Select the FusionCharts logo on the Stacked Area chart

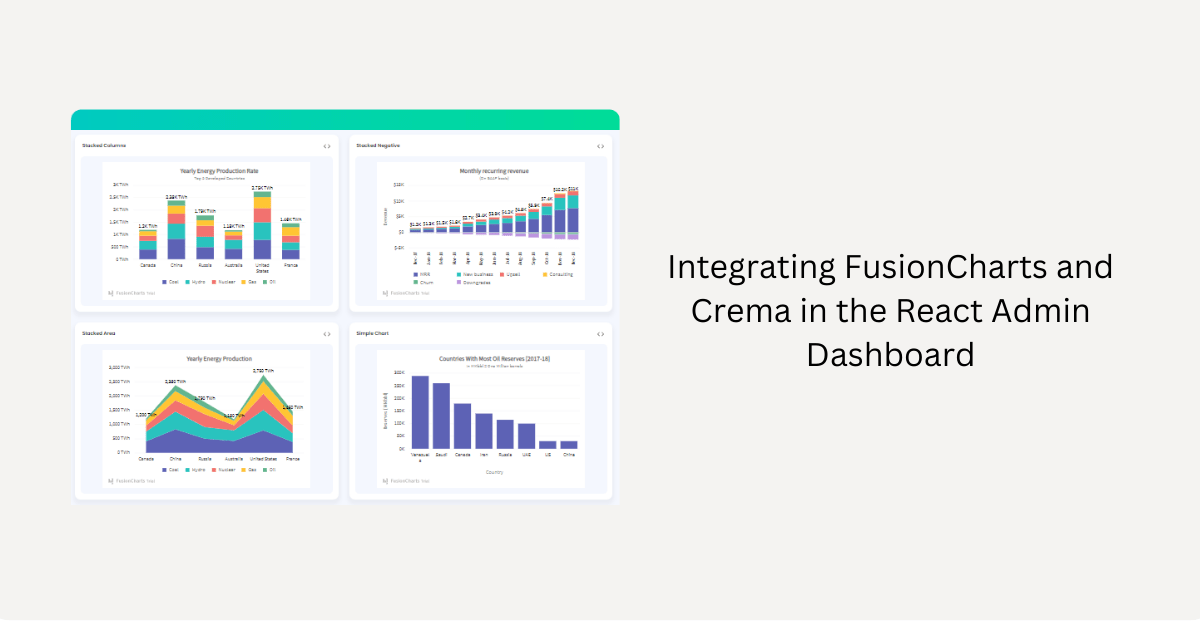(110, 481)
